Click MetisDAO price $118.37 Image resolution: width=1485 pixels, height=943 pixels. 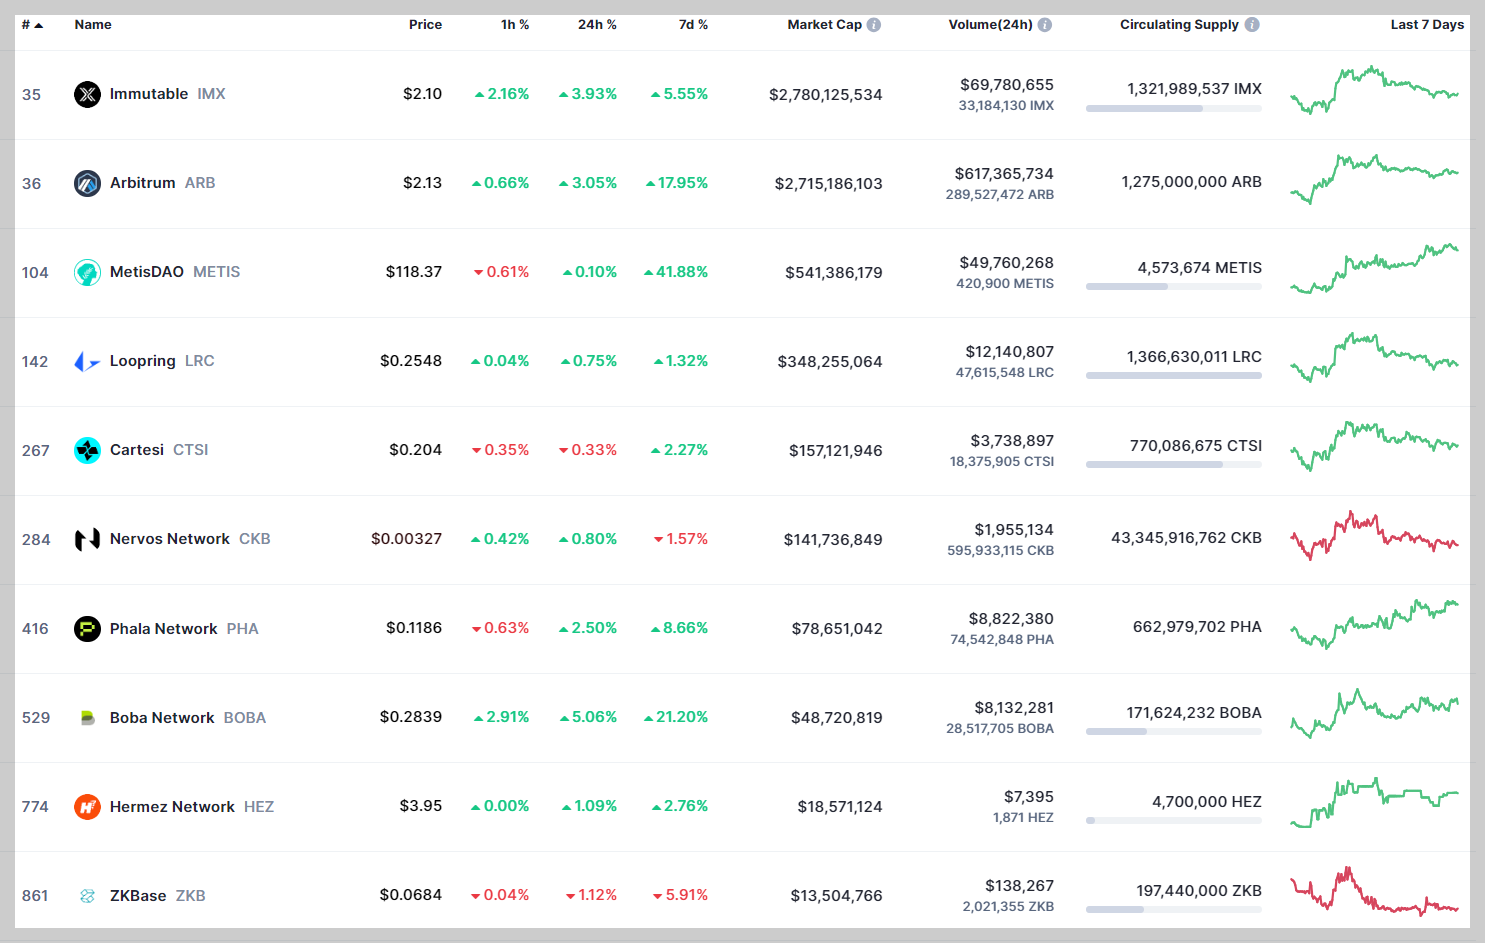[414, 272]
